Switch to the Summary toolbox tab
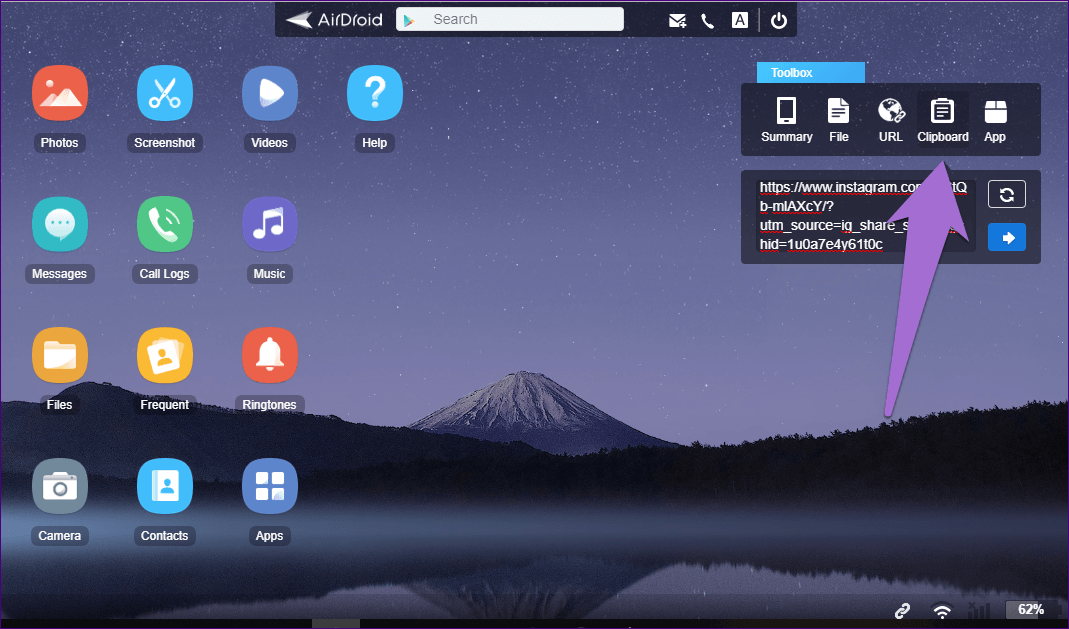 pyautogui.click(x=786, y=119)
